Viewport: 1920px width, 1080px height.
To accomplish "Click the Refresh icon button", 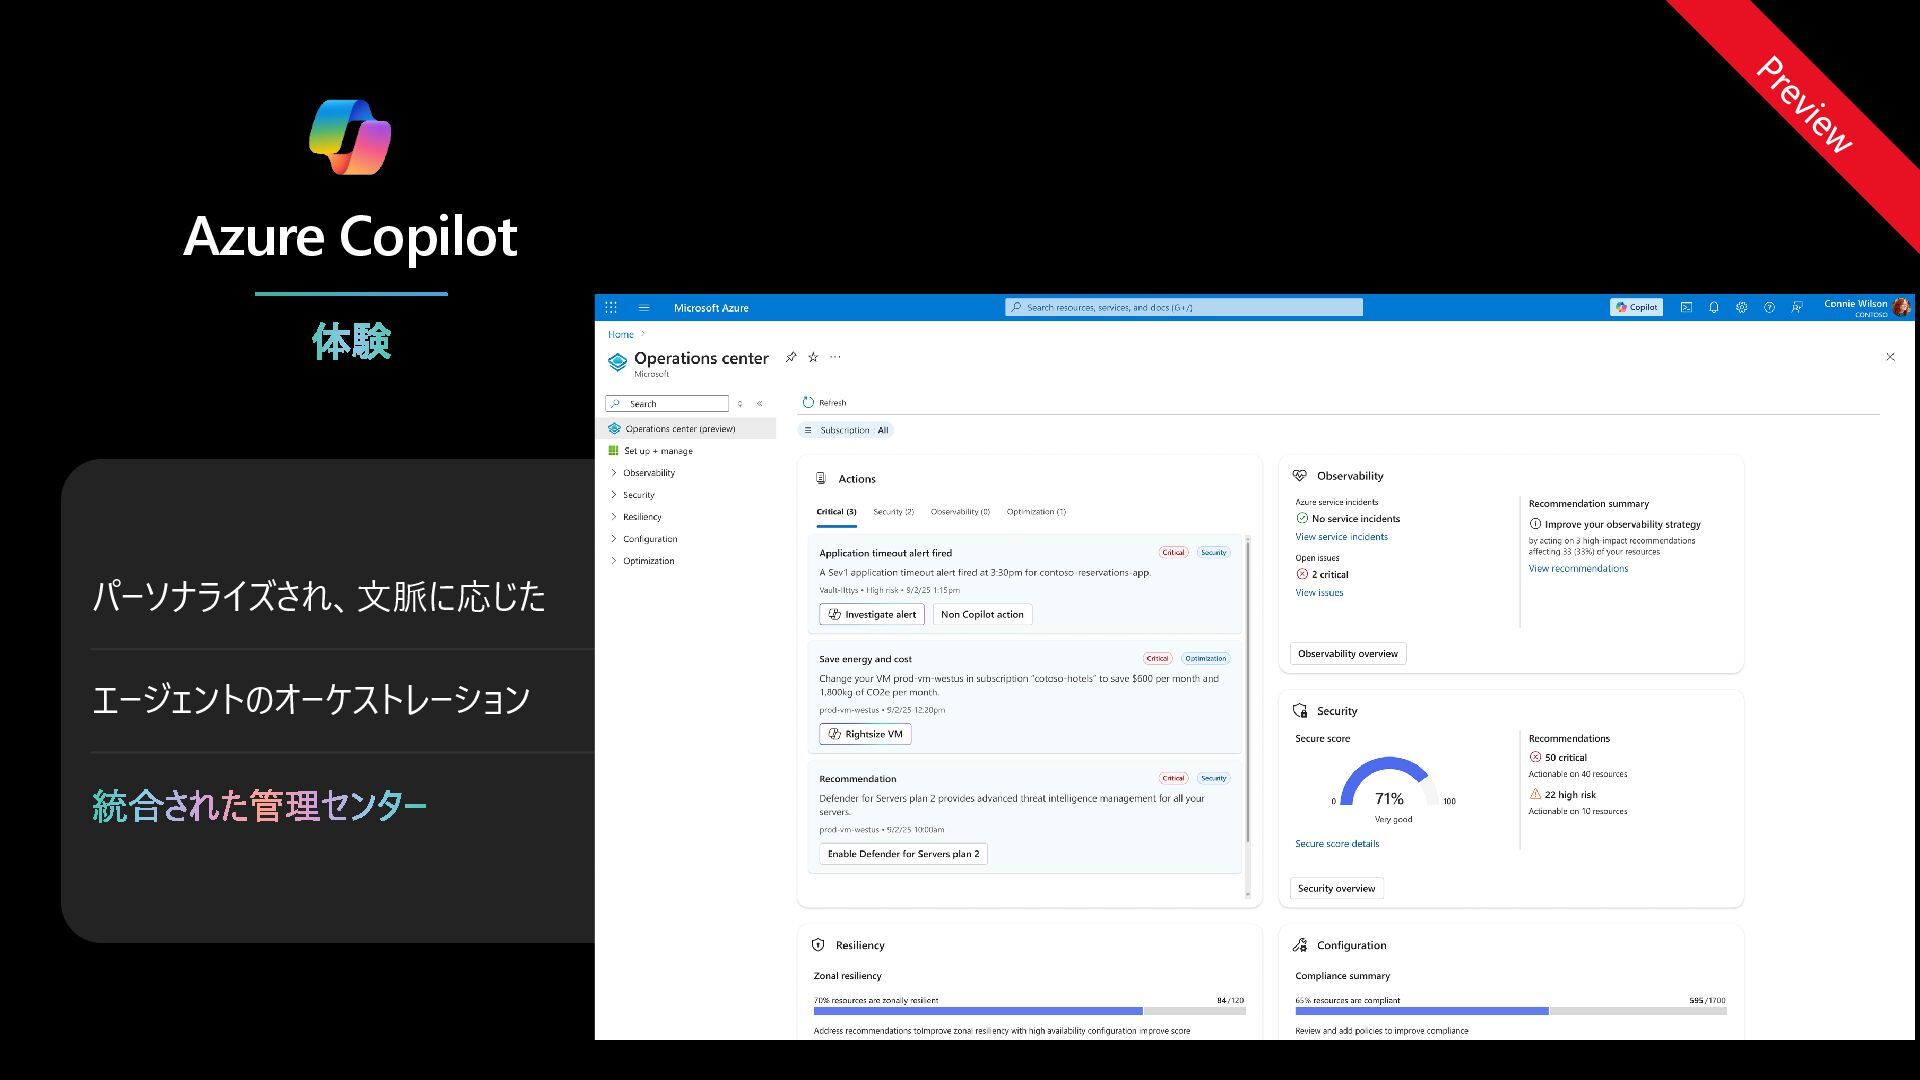I will (808, 402).
